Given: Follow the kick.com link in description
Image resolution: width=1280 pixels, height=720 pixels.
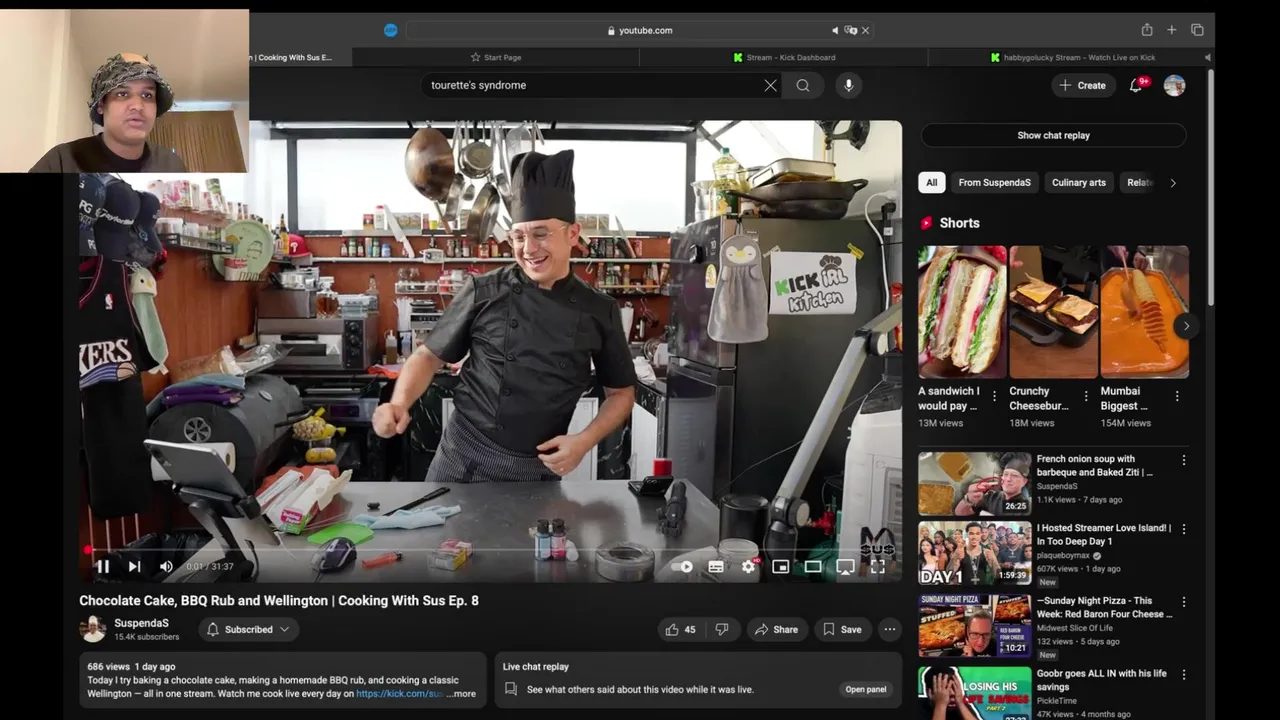Looking at the screenshot, I should tap(399, 693).
